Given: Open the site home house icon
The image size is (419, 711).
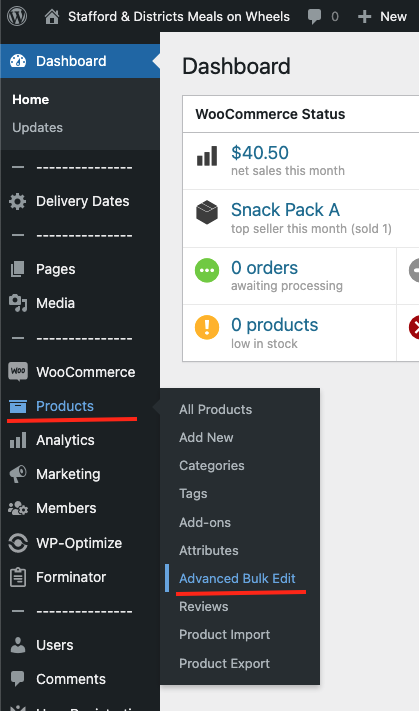Looking at the screenshot, I should 52,17.
